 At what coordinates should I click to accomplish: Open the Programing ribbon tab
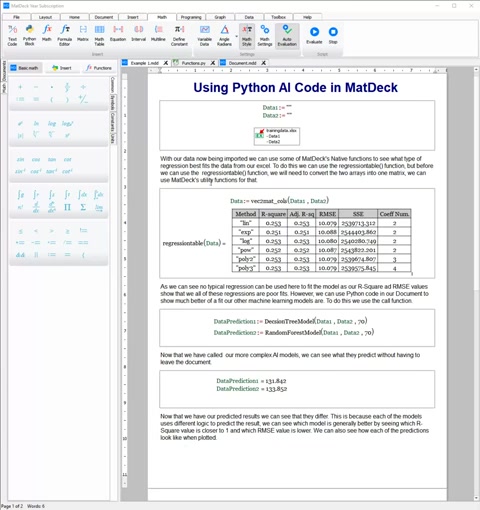(191, 17)
